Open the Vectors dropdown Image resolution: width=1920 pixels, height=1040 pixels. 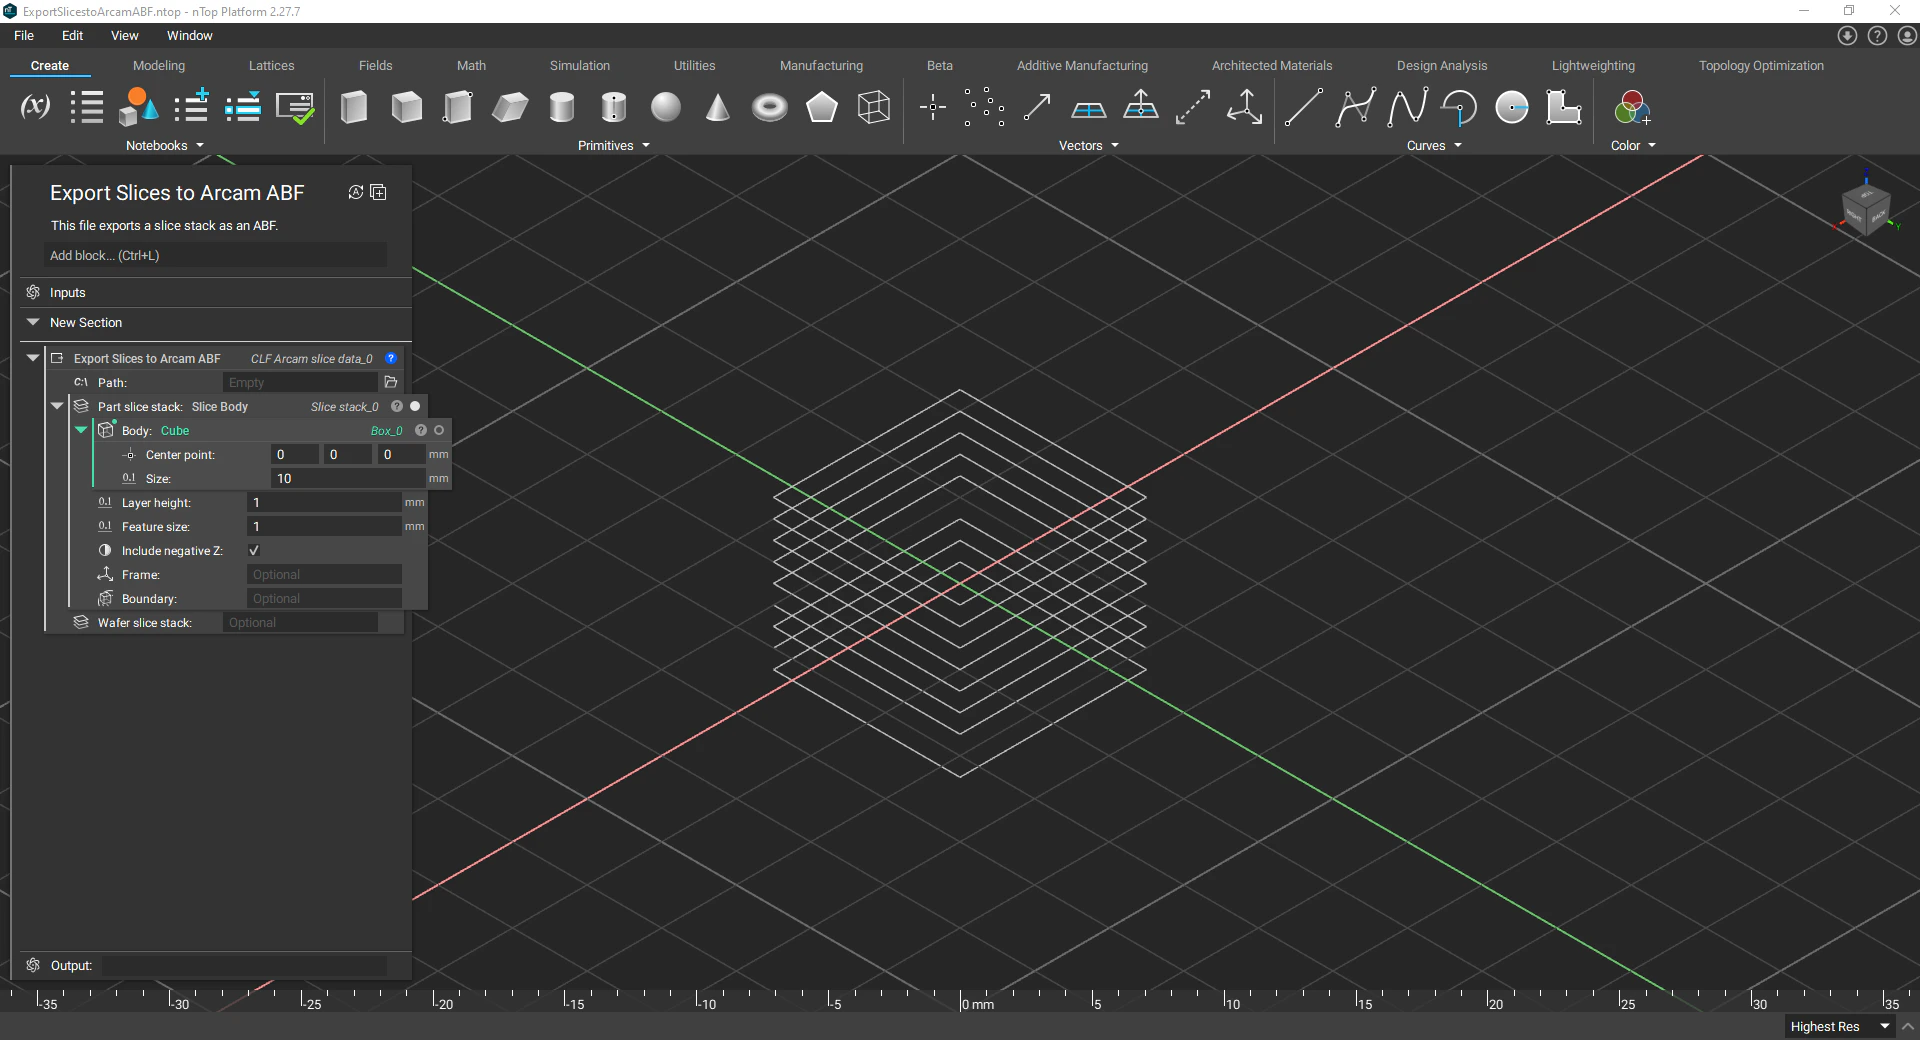[x=1089, y=145]
